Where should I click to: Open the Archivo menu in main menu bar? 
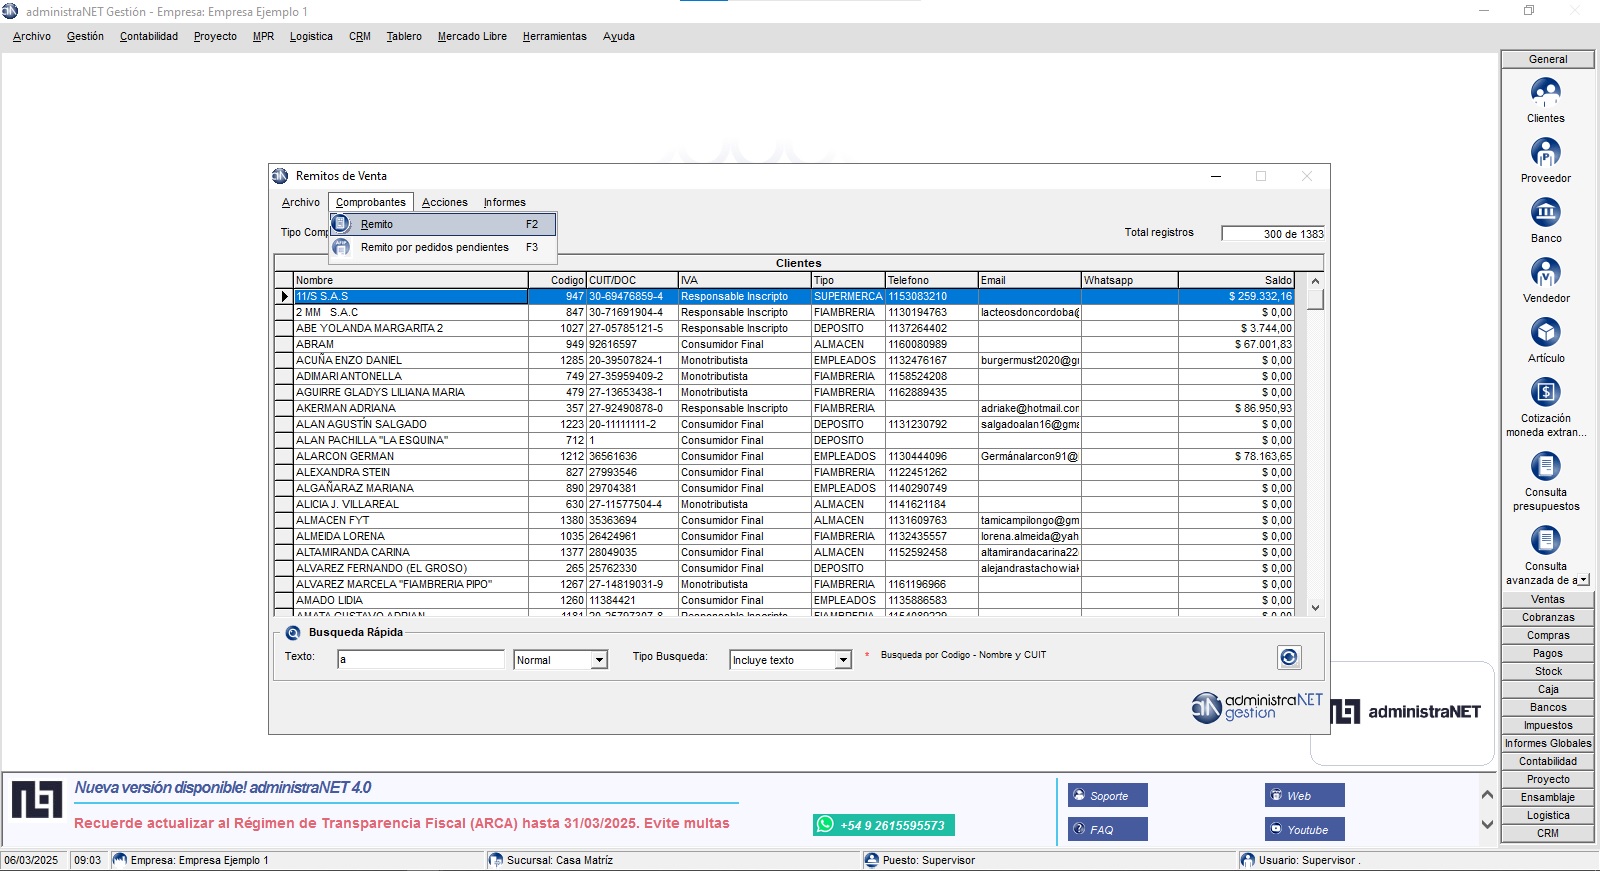click(x=32, y=37)
